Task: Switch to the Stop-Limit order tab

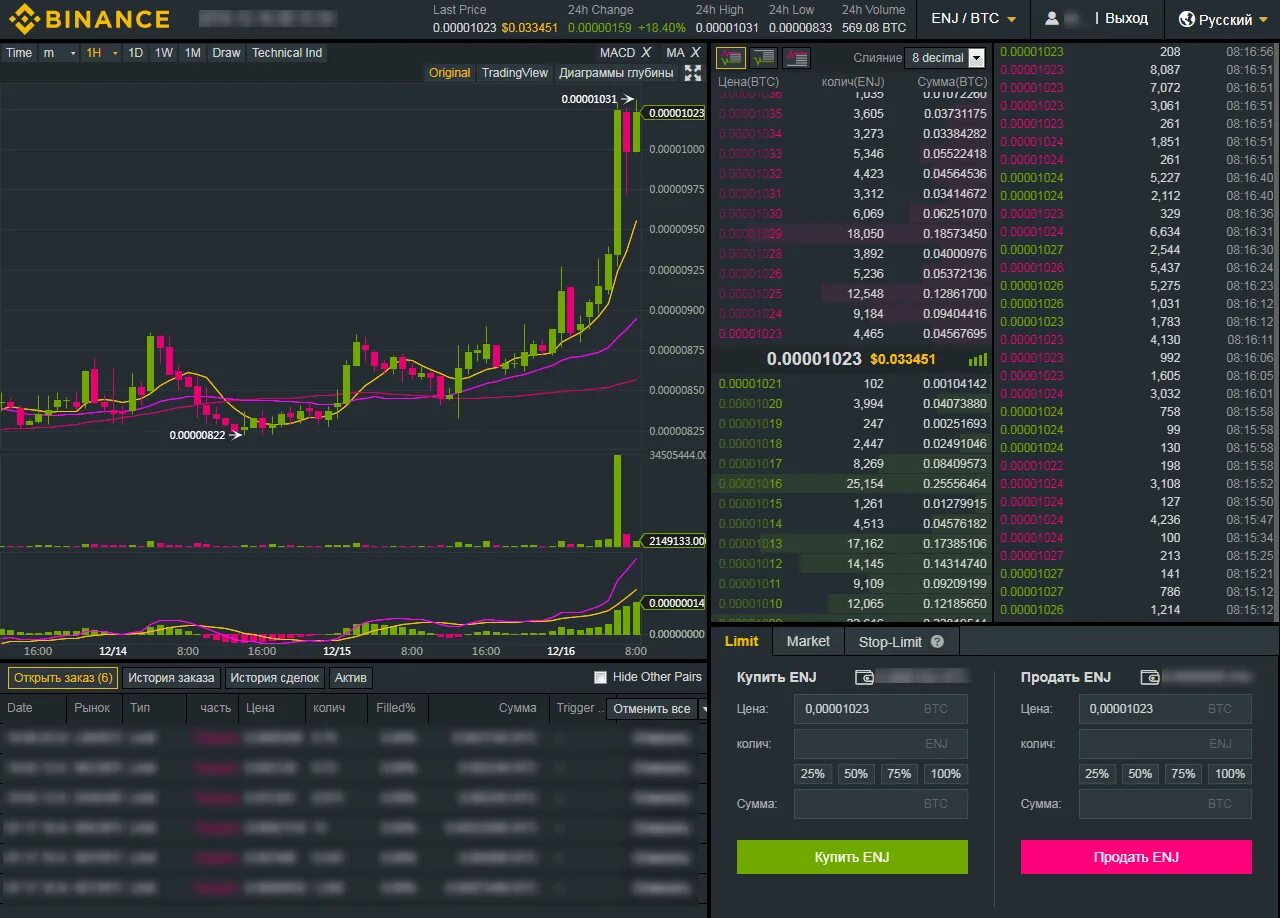Action: (x=901, y=641)
